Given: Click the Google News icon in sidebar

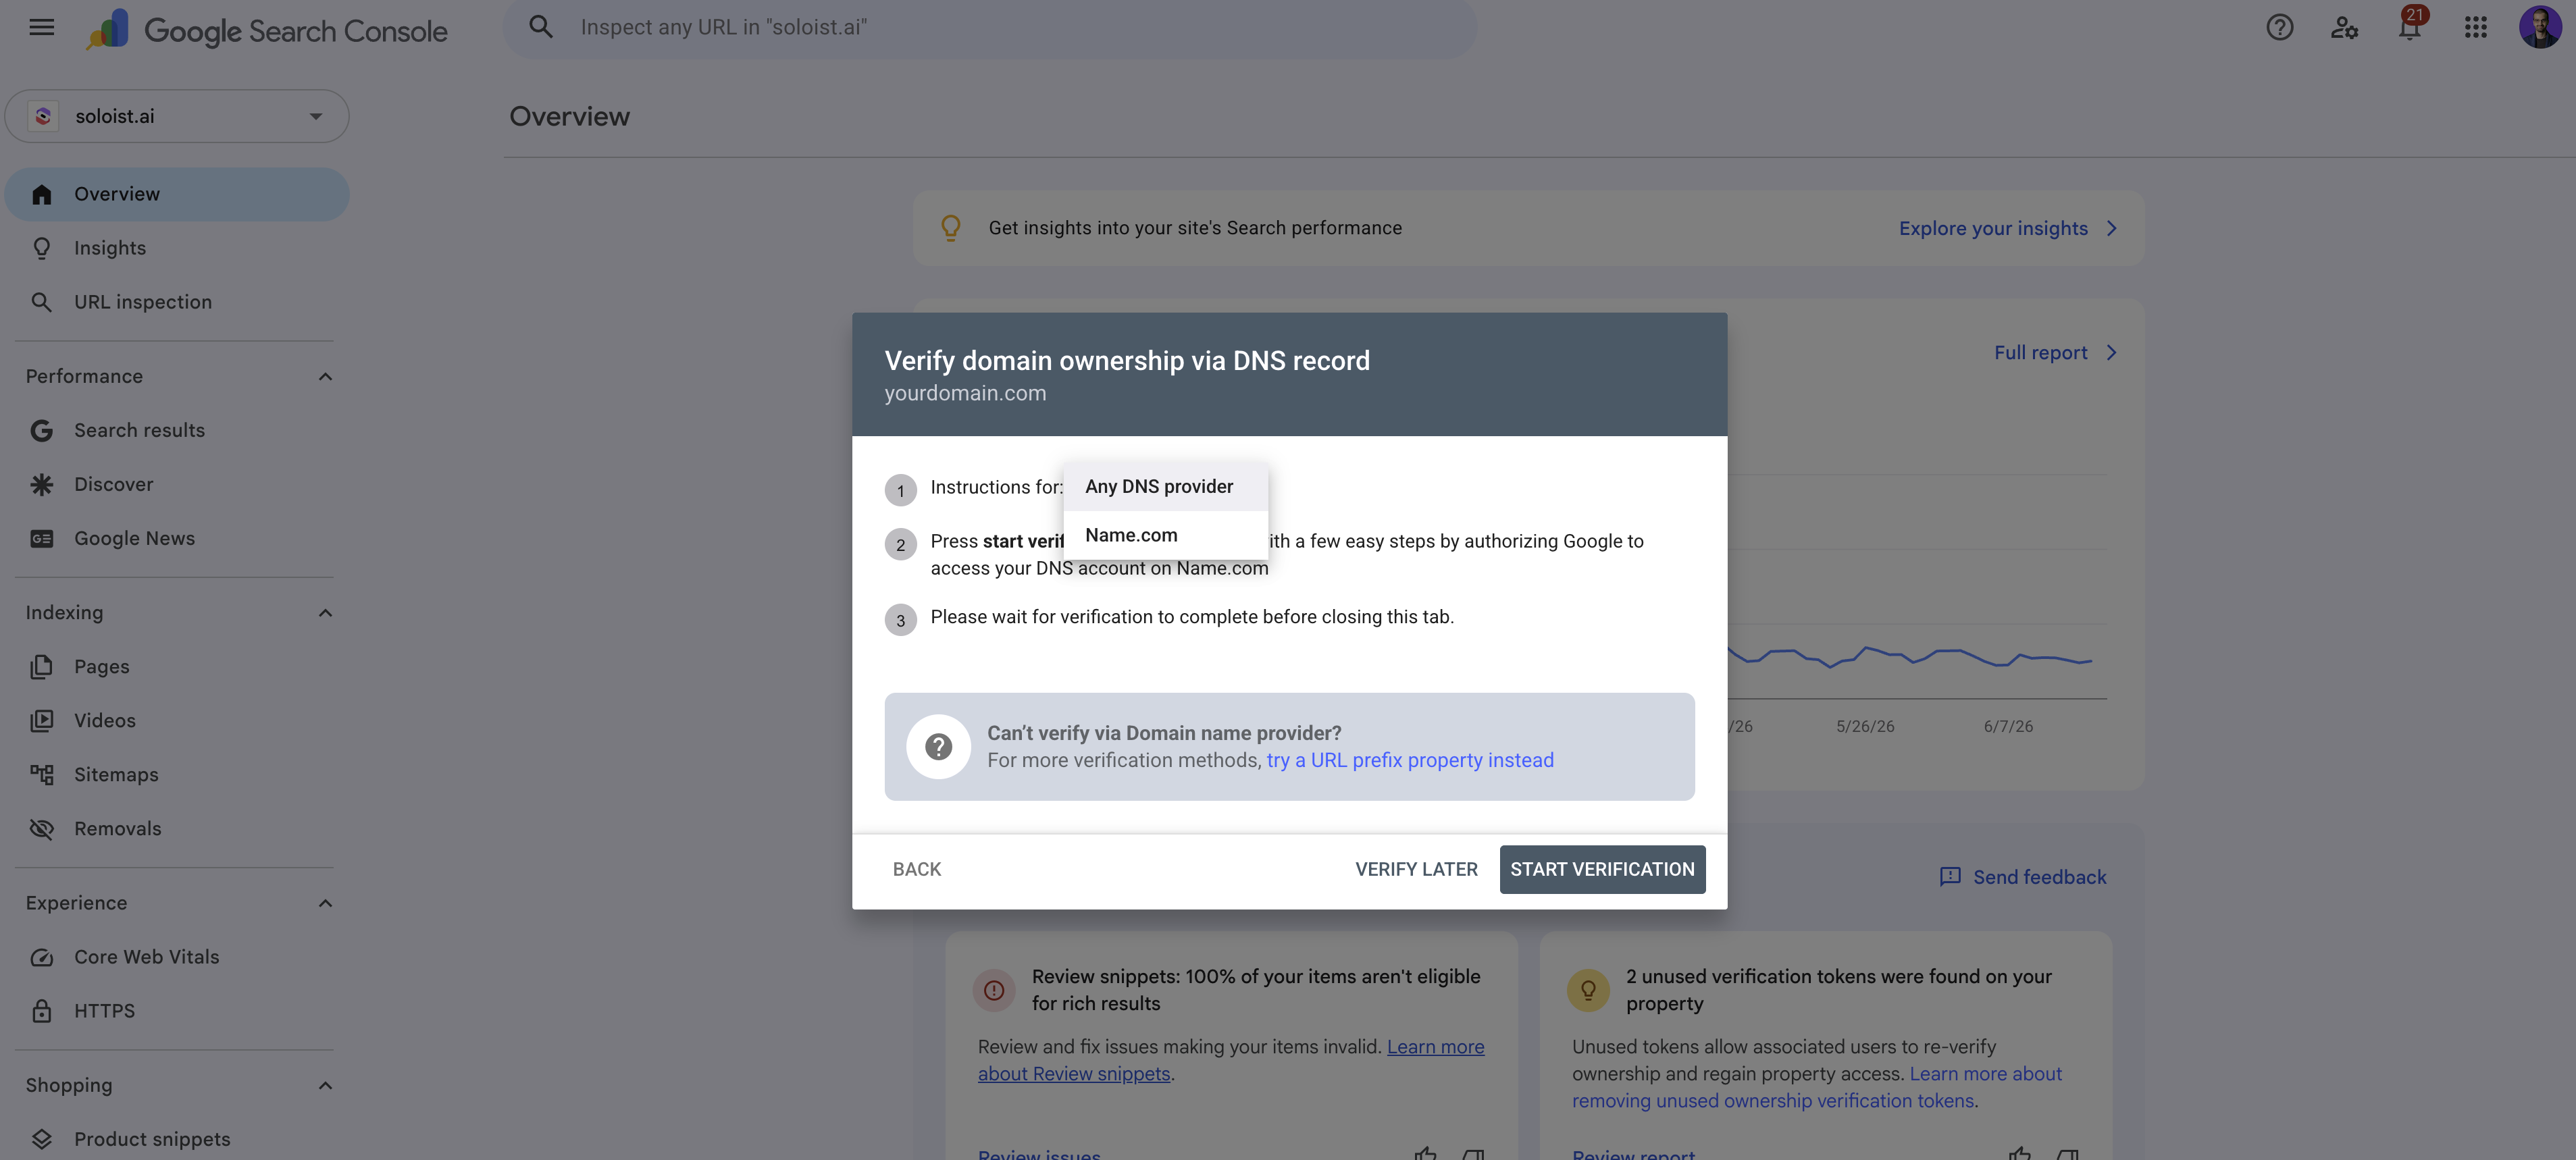Looking at the screenshot, I should point(41,538).
